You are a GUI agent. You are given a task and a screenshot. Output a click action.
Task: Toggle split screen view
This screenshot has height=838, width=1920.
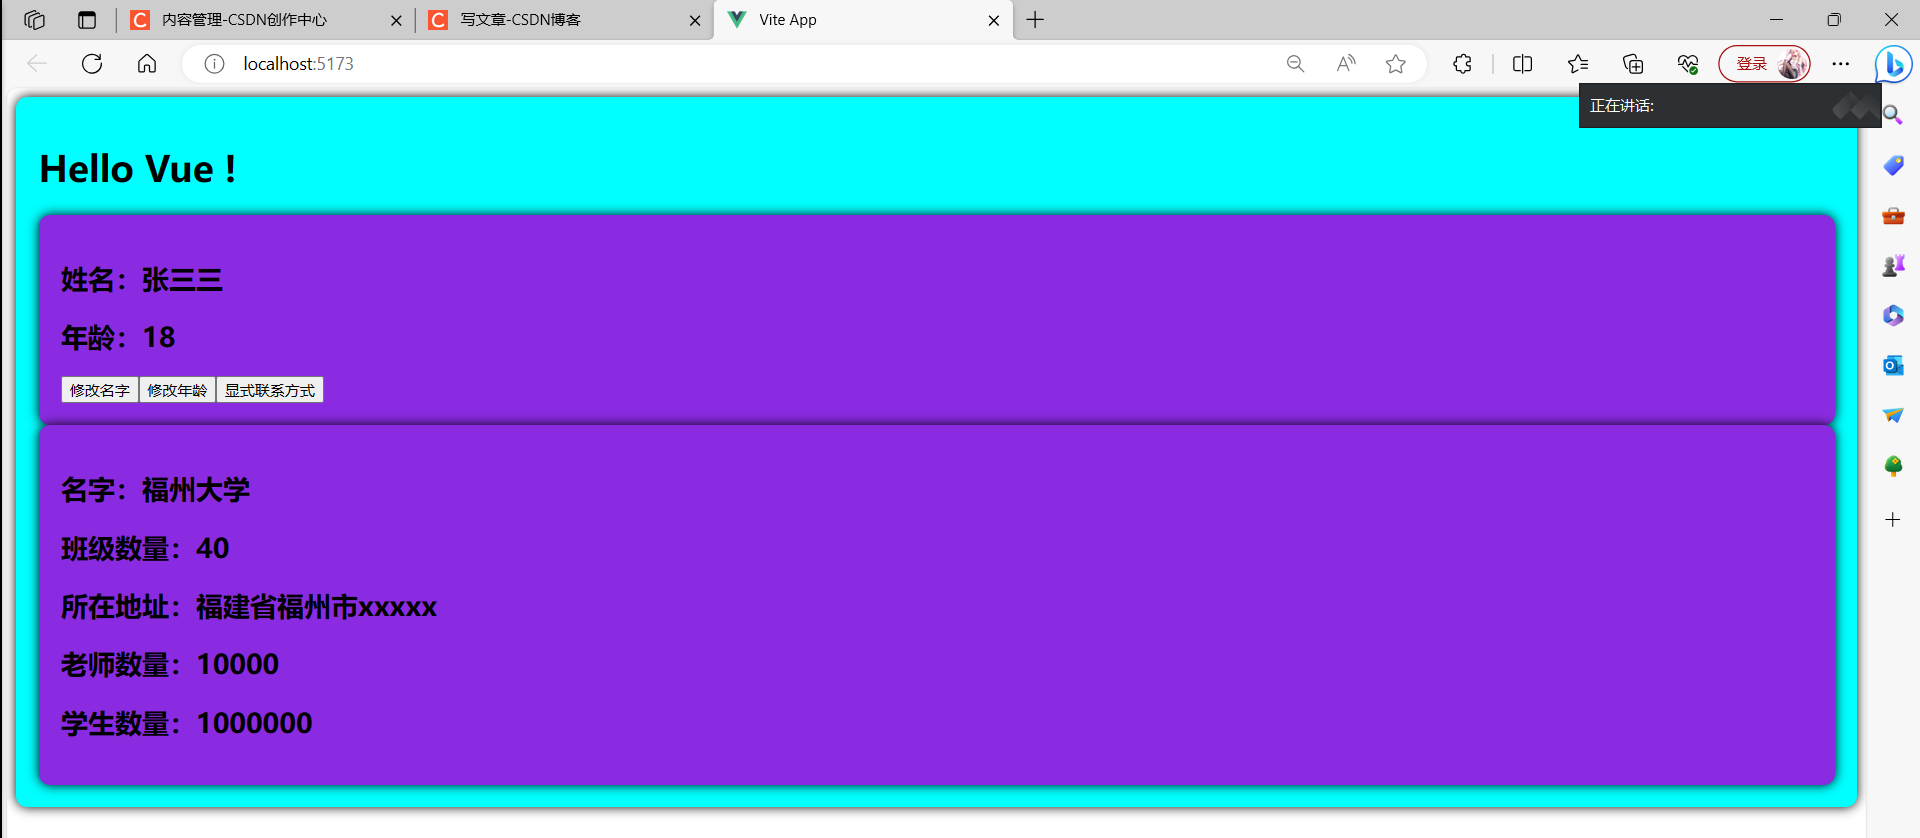pos(1523,64)
